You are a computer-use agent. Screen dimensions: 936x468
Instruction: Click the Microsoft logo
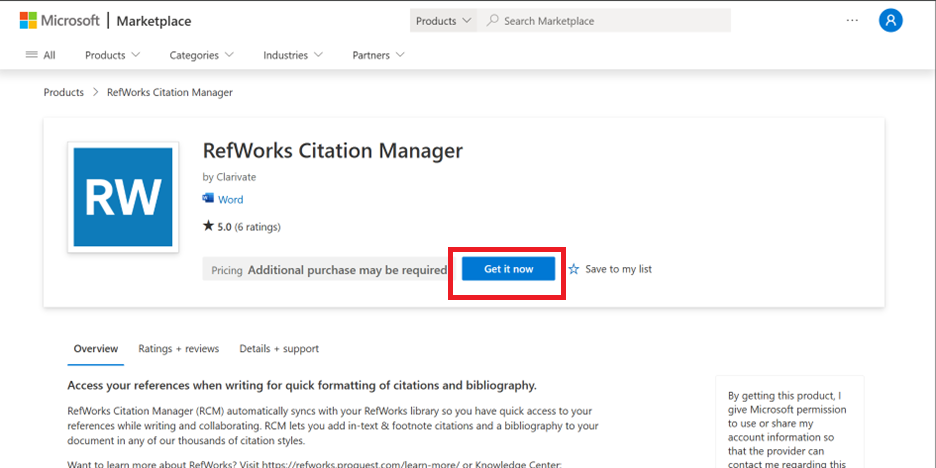(x=59, y=21)
